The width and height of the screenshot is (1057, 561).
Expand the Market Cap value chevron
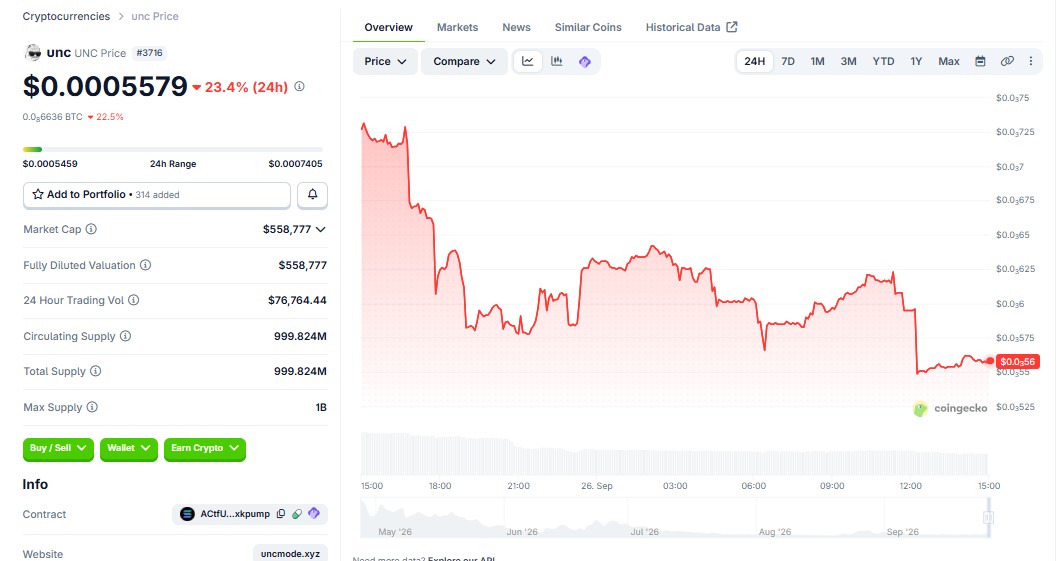point(321,229)
